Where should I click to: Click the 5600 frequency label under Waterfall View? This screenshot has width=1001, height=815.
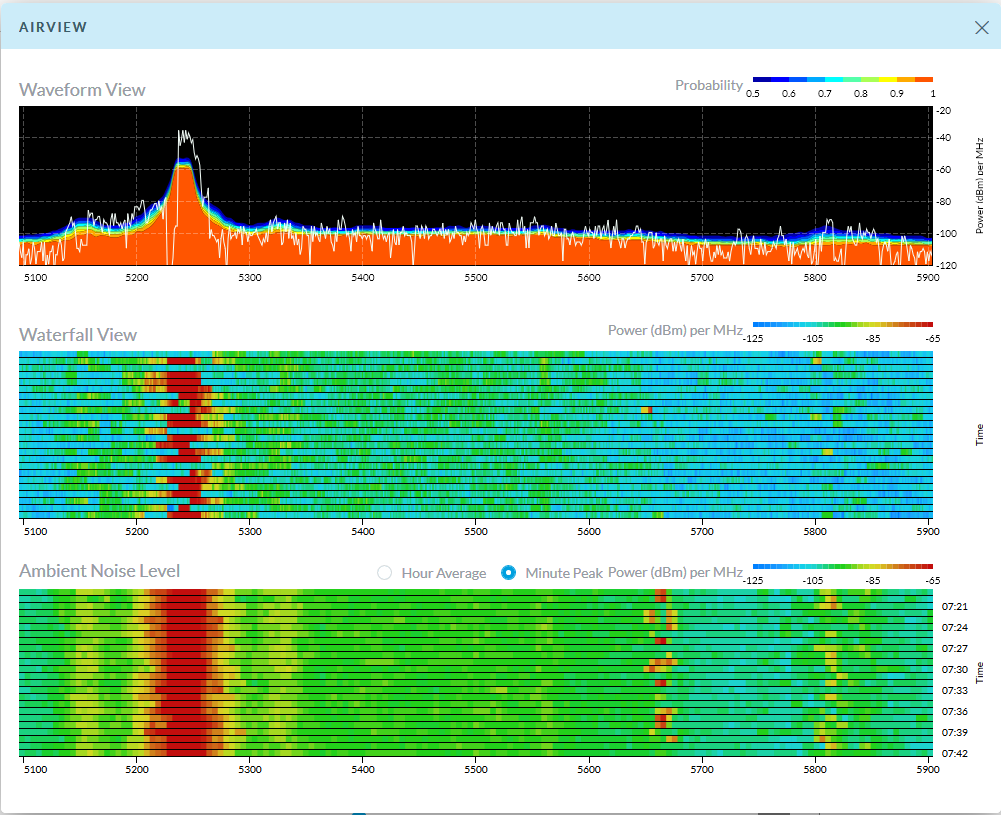tap(589, 532)
